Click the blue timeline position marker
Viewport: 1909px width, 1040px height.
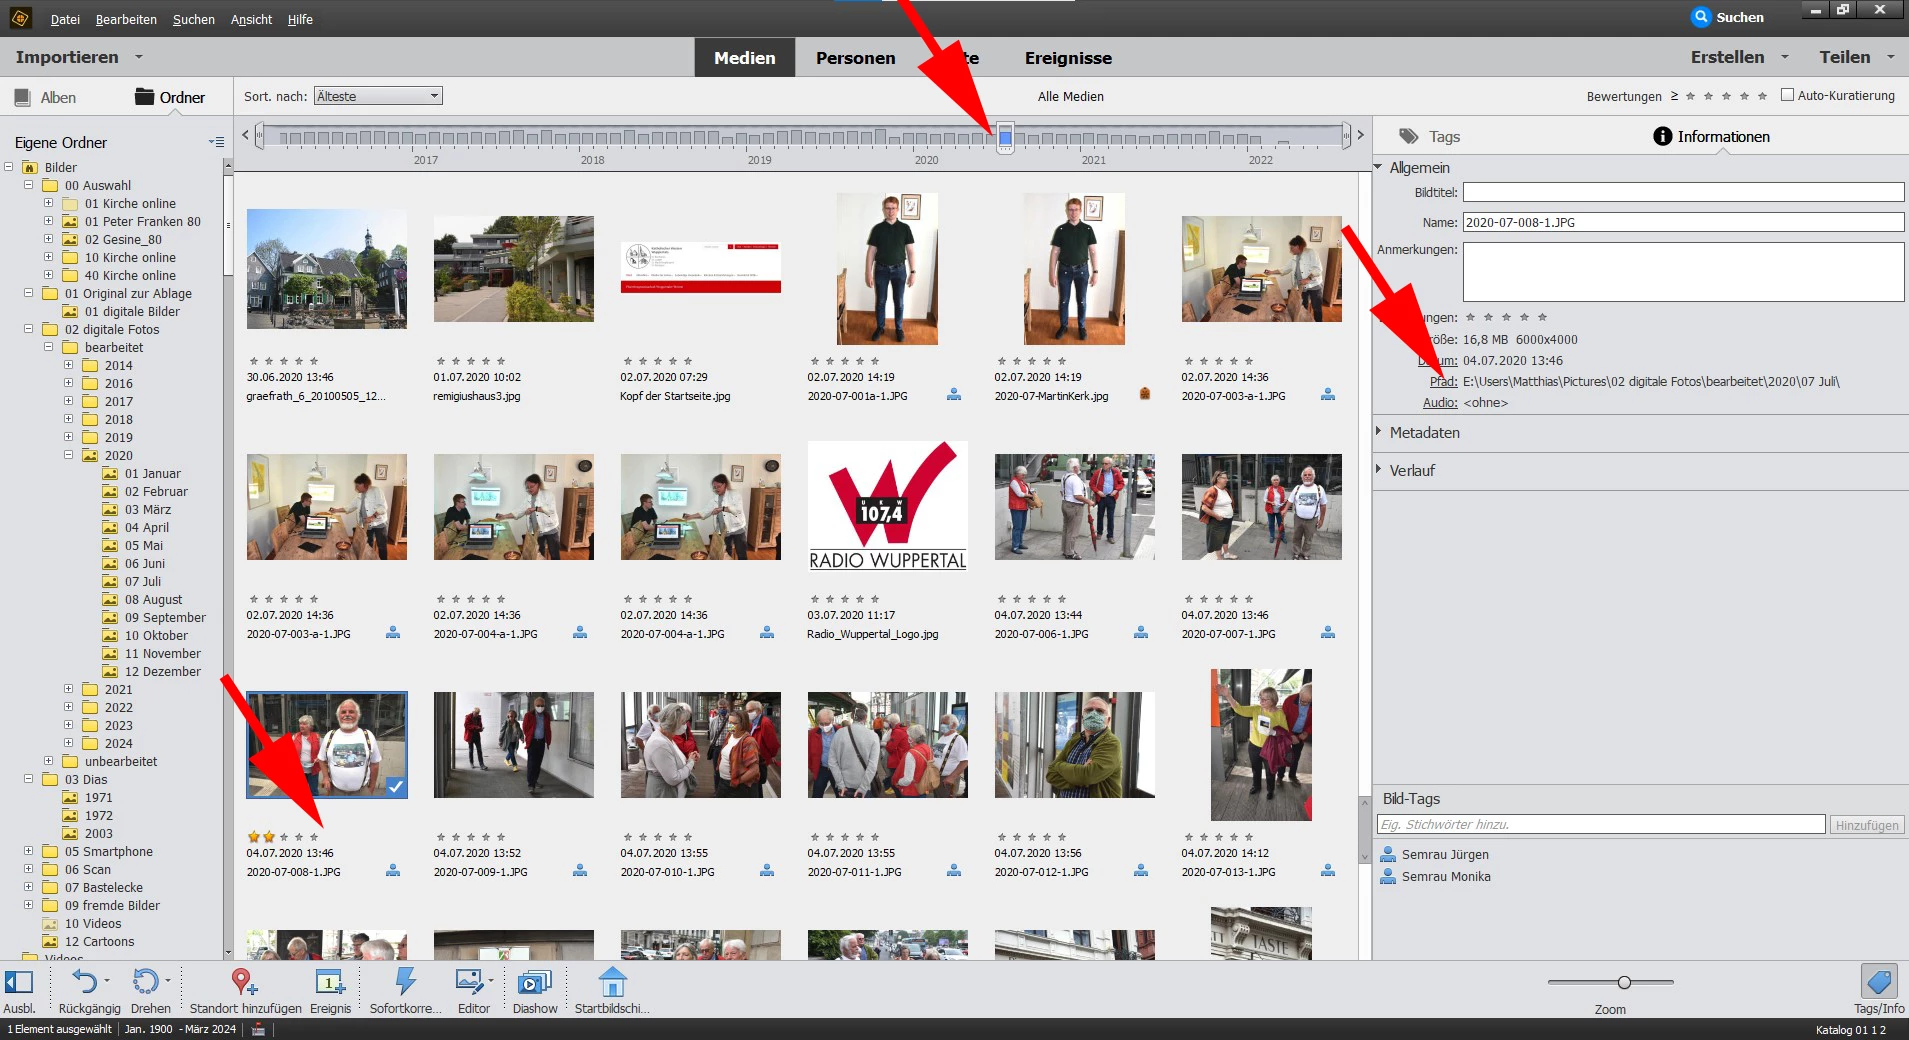pos(1005,136)
